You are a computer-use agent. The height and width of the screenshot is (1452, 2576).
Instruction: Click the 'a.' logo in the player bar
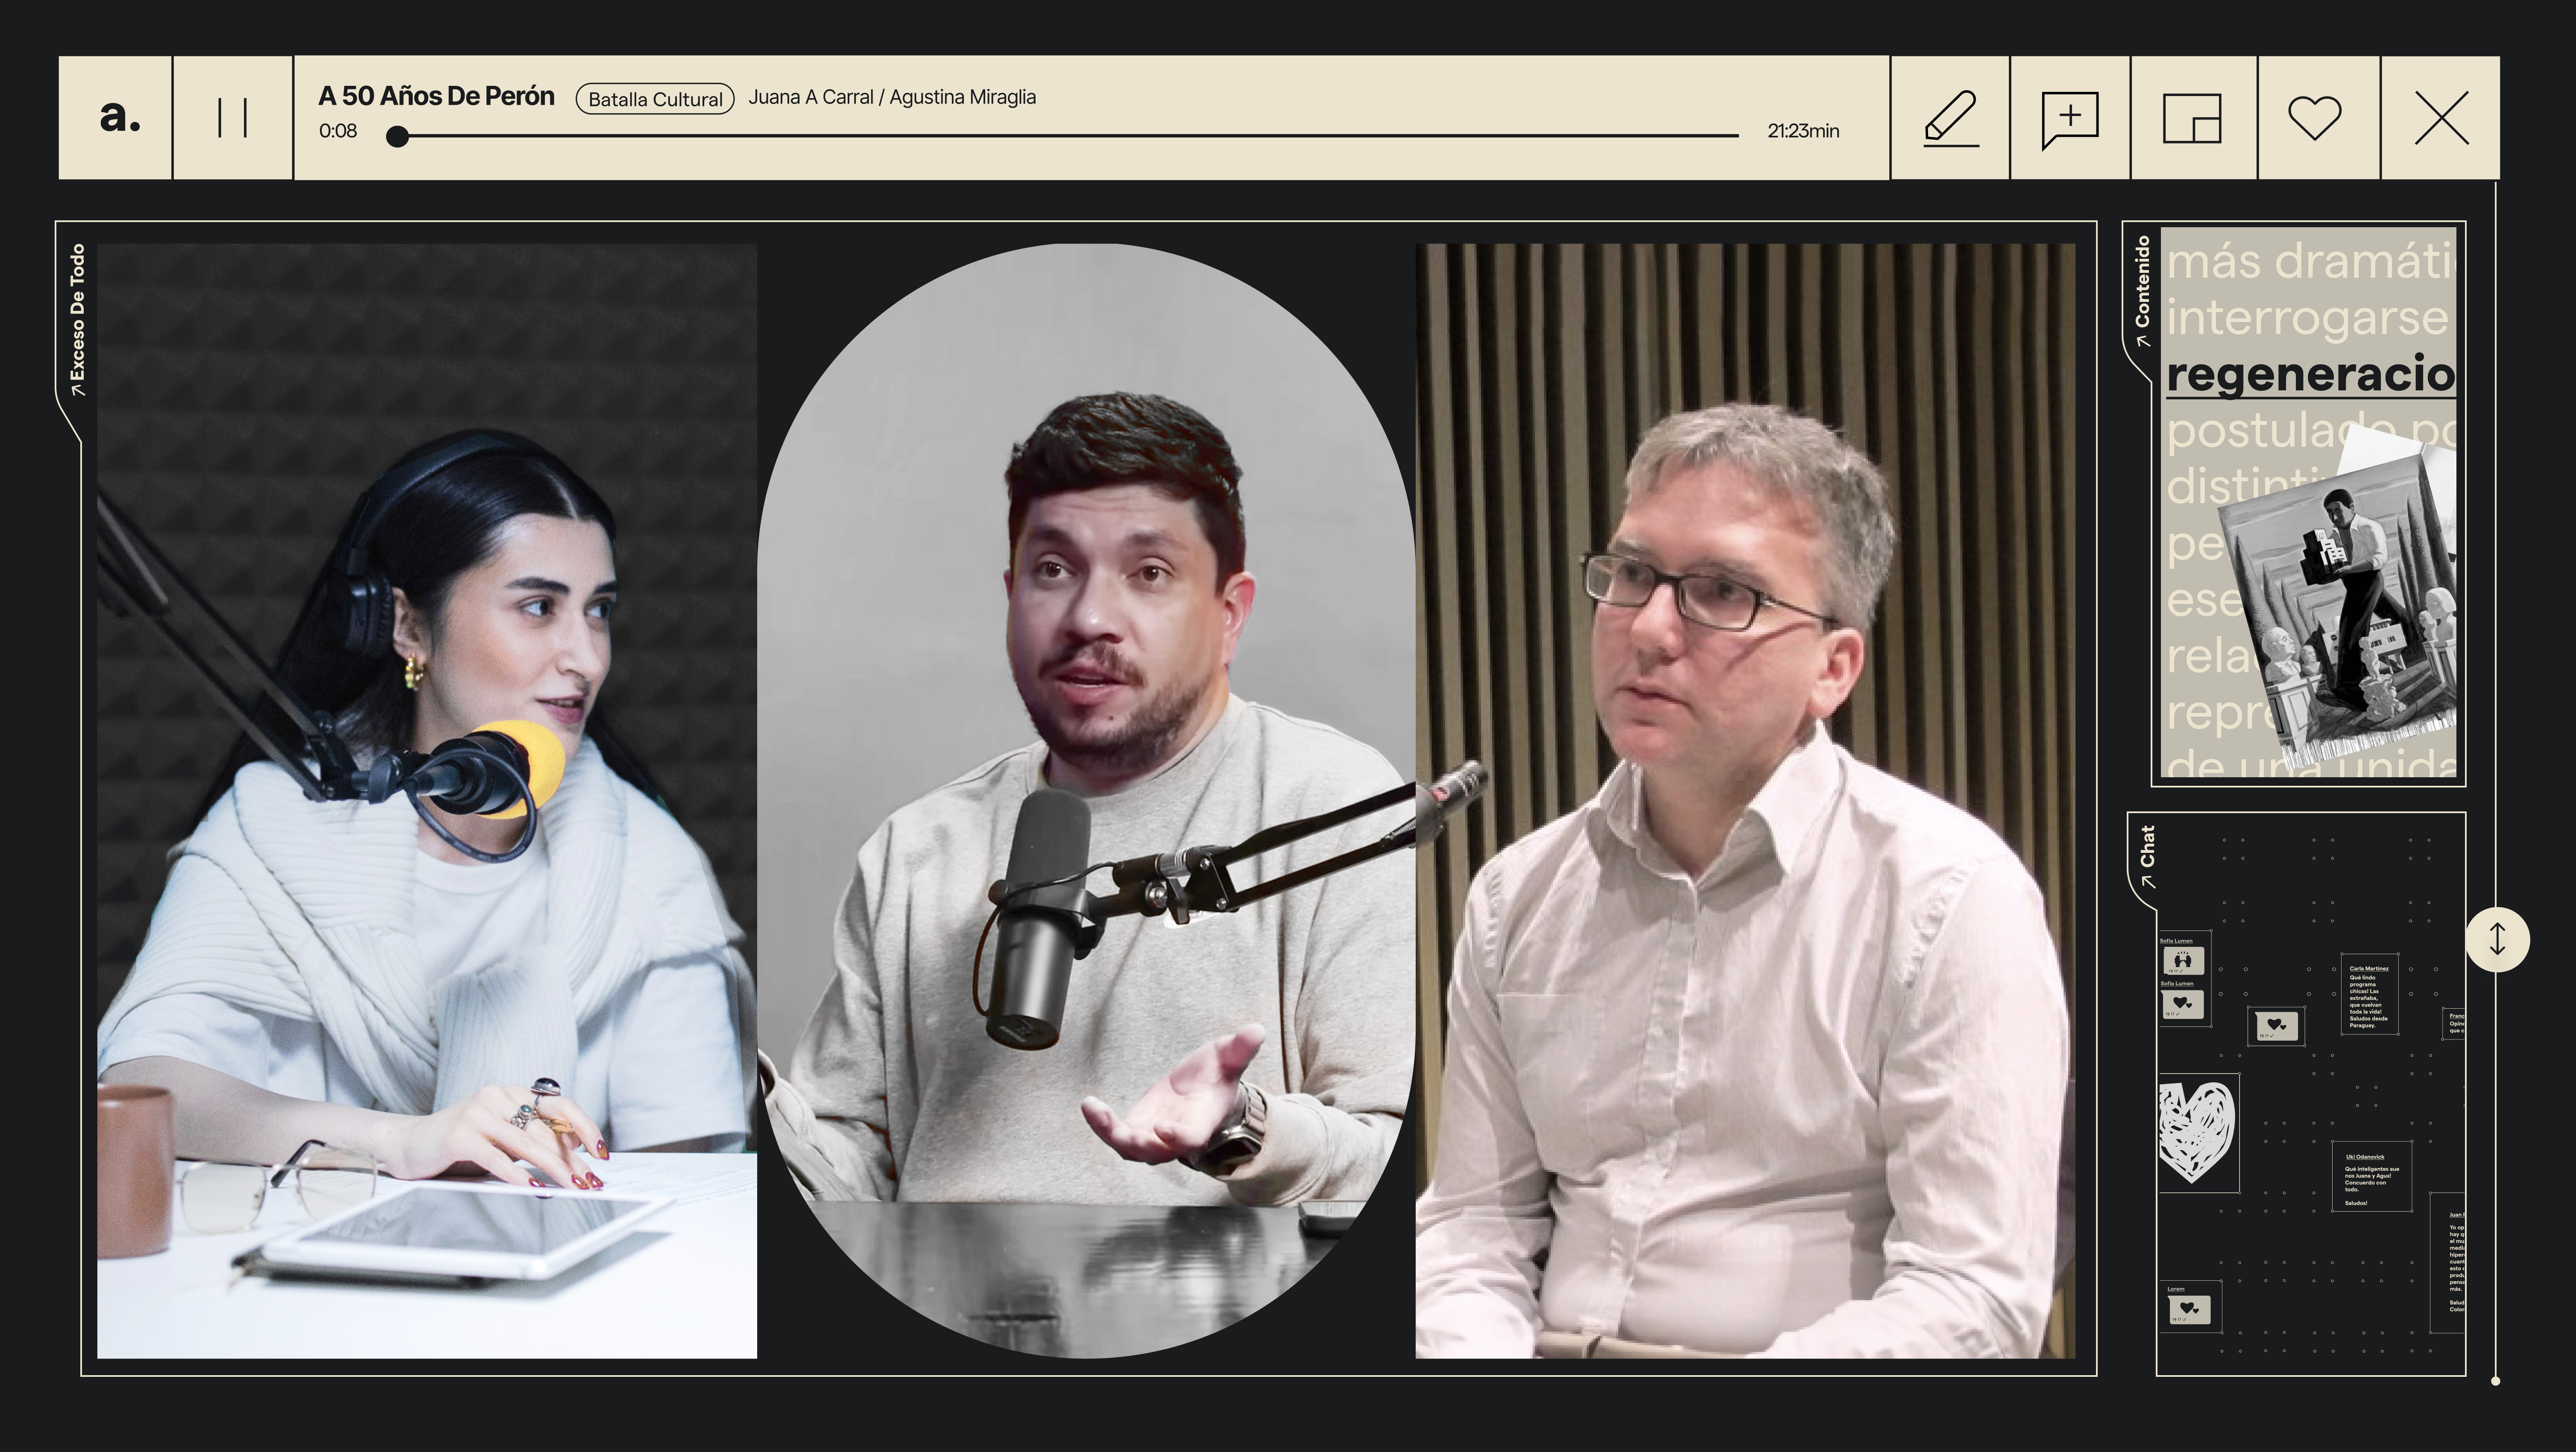(119, 117)
